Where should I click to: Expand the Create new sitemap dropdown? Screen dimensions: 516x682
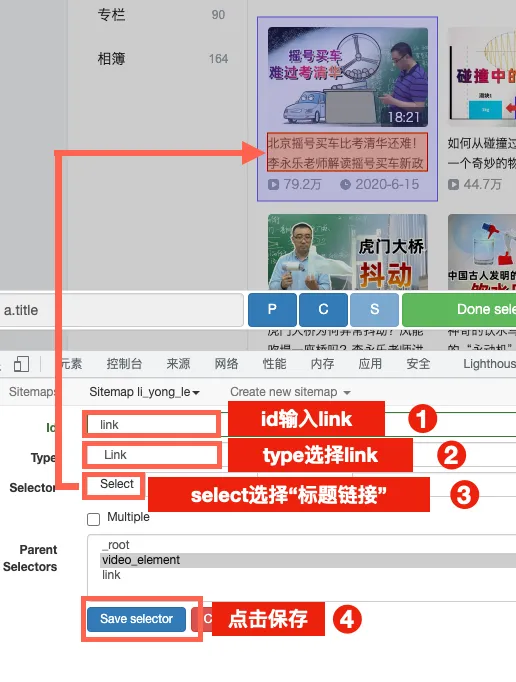pos(290,392)
